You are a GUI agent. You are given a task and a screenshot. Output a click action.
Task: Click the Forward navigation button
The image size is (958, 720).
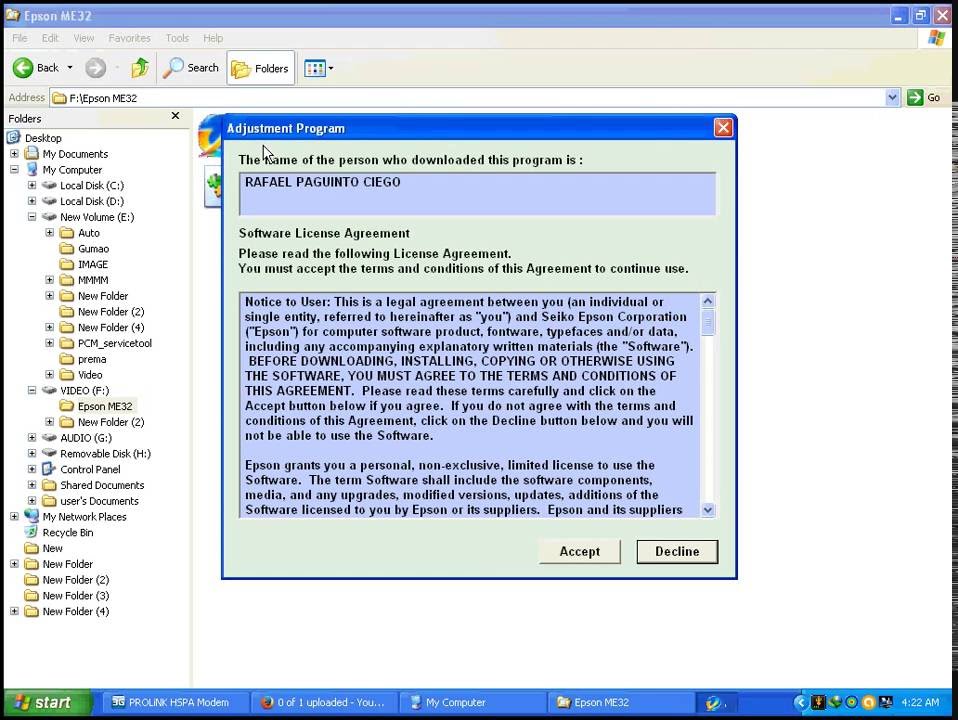(x=95, y=68)
